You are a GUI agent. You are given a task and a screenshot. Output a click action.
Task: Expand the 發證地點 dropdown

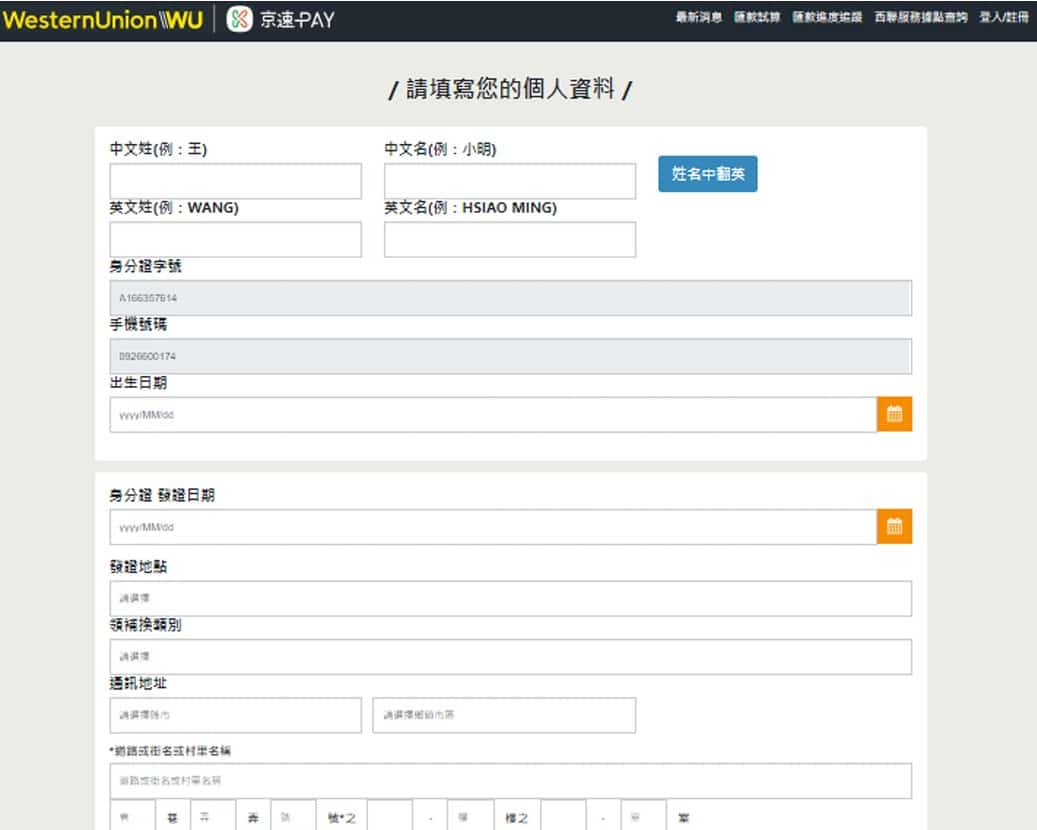point(510,598)
